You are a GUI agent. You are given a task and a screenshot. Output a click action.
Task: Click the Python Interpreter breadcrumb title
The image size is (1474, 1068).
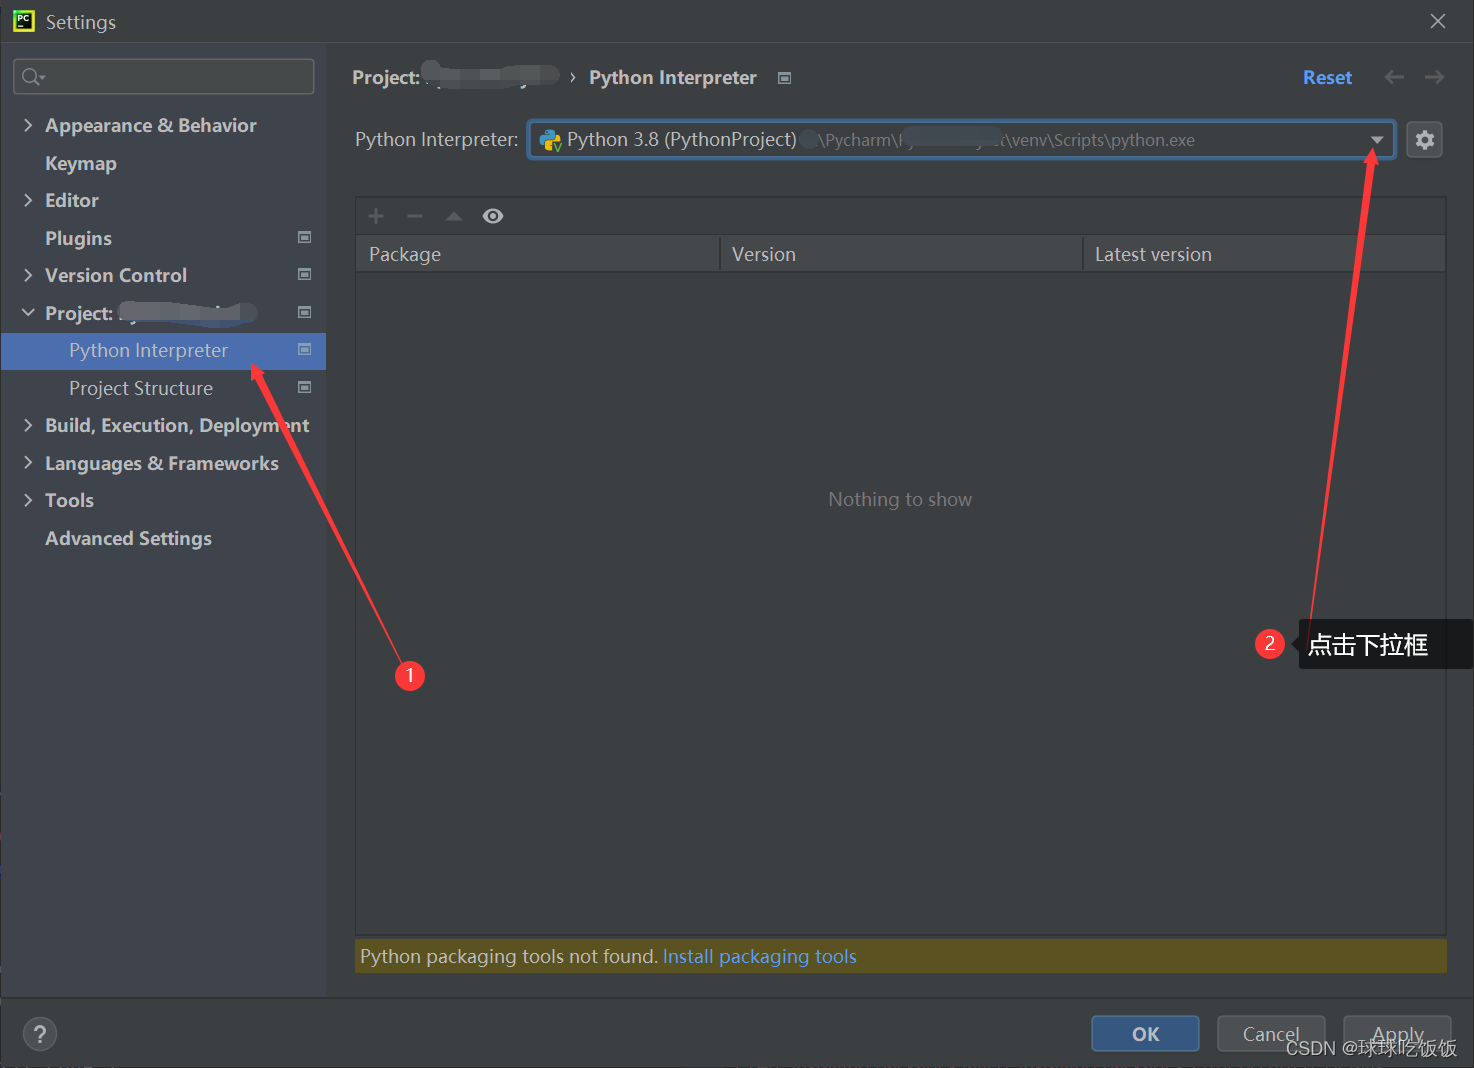click(x=673, y=77)
